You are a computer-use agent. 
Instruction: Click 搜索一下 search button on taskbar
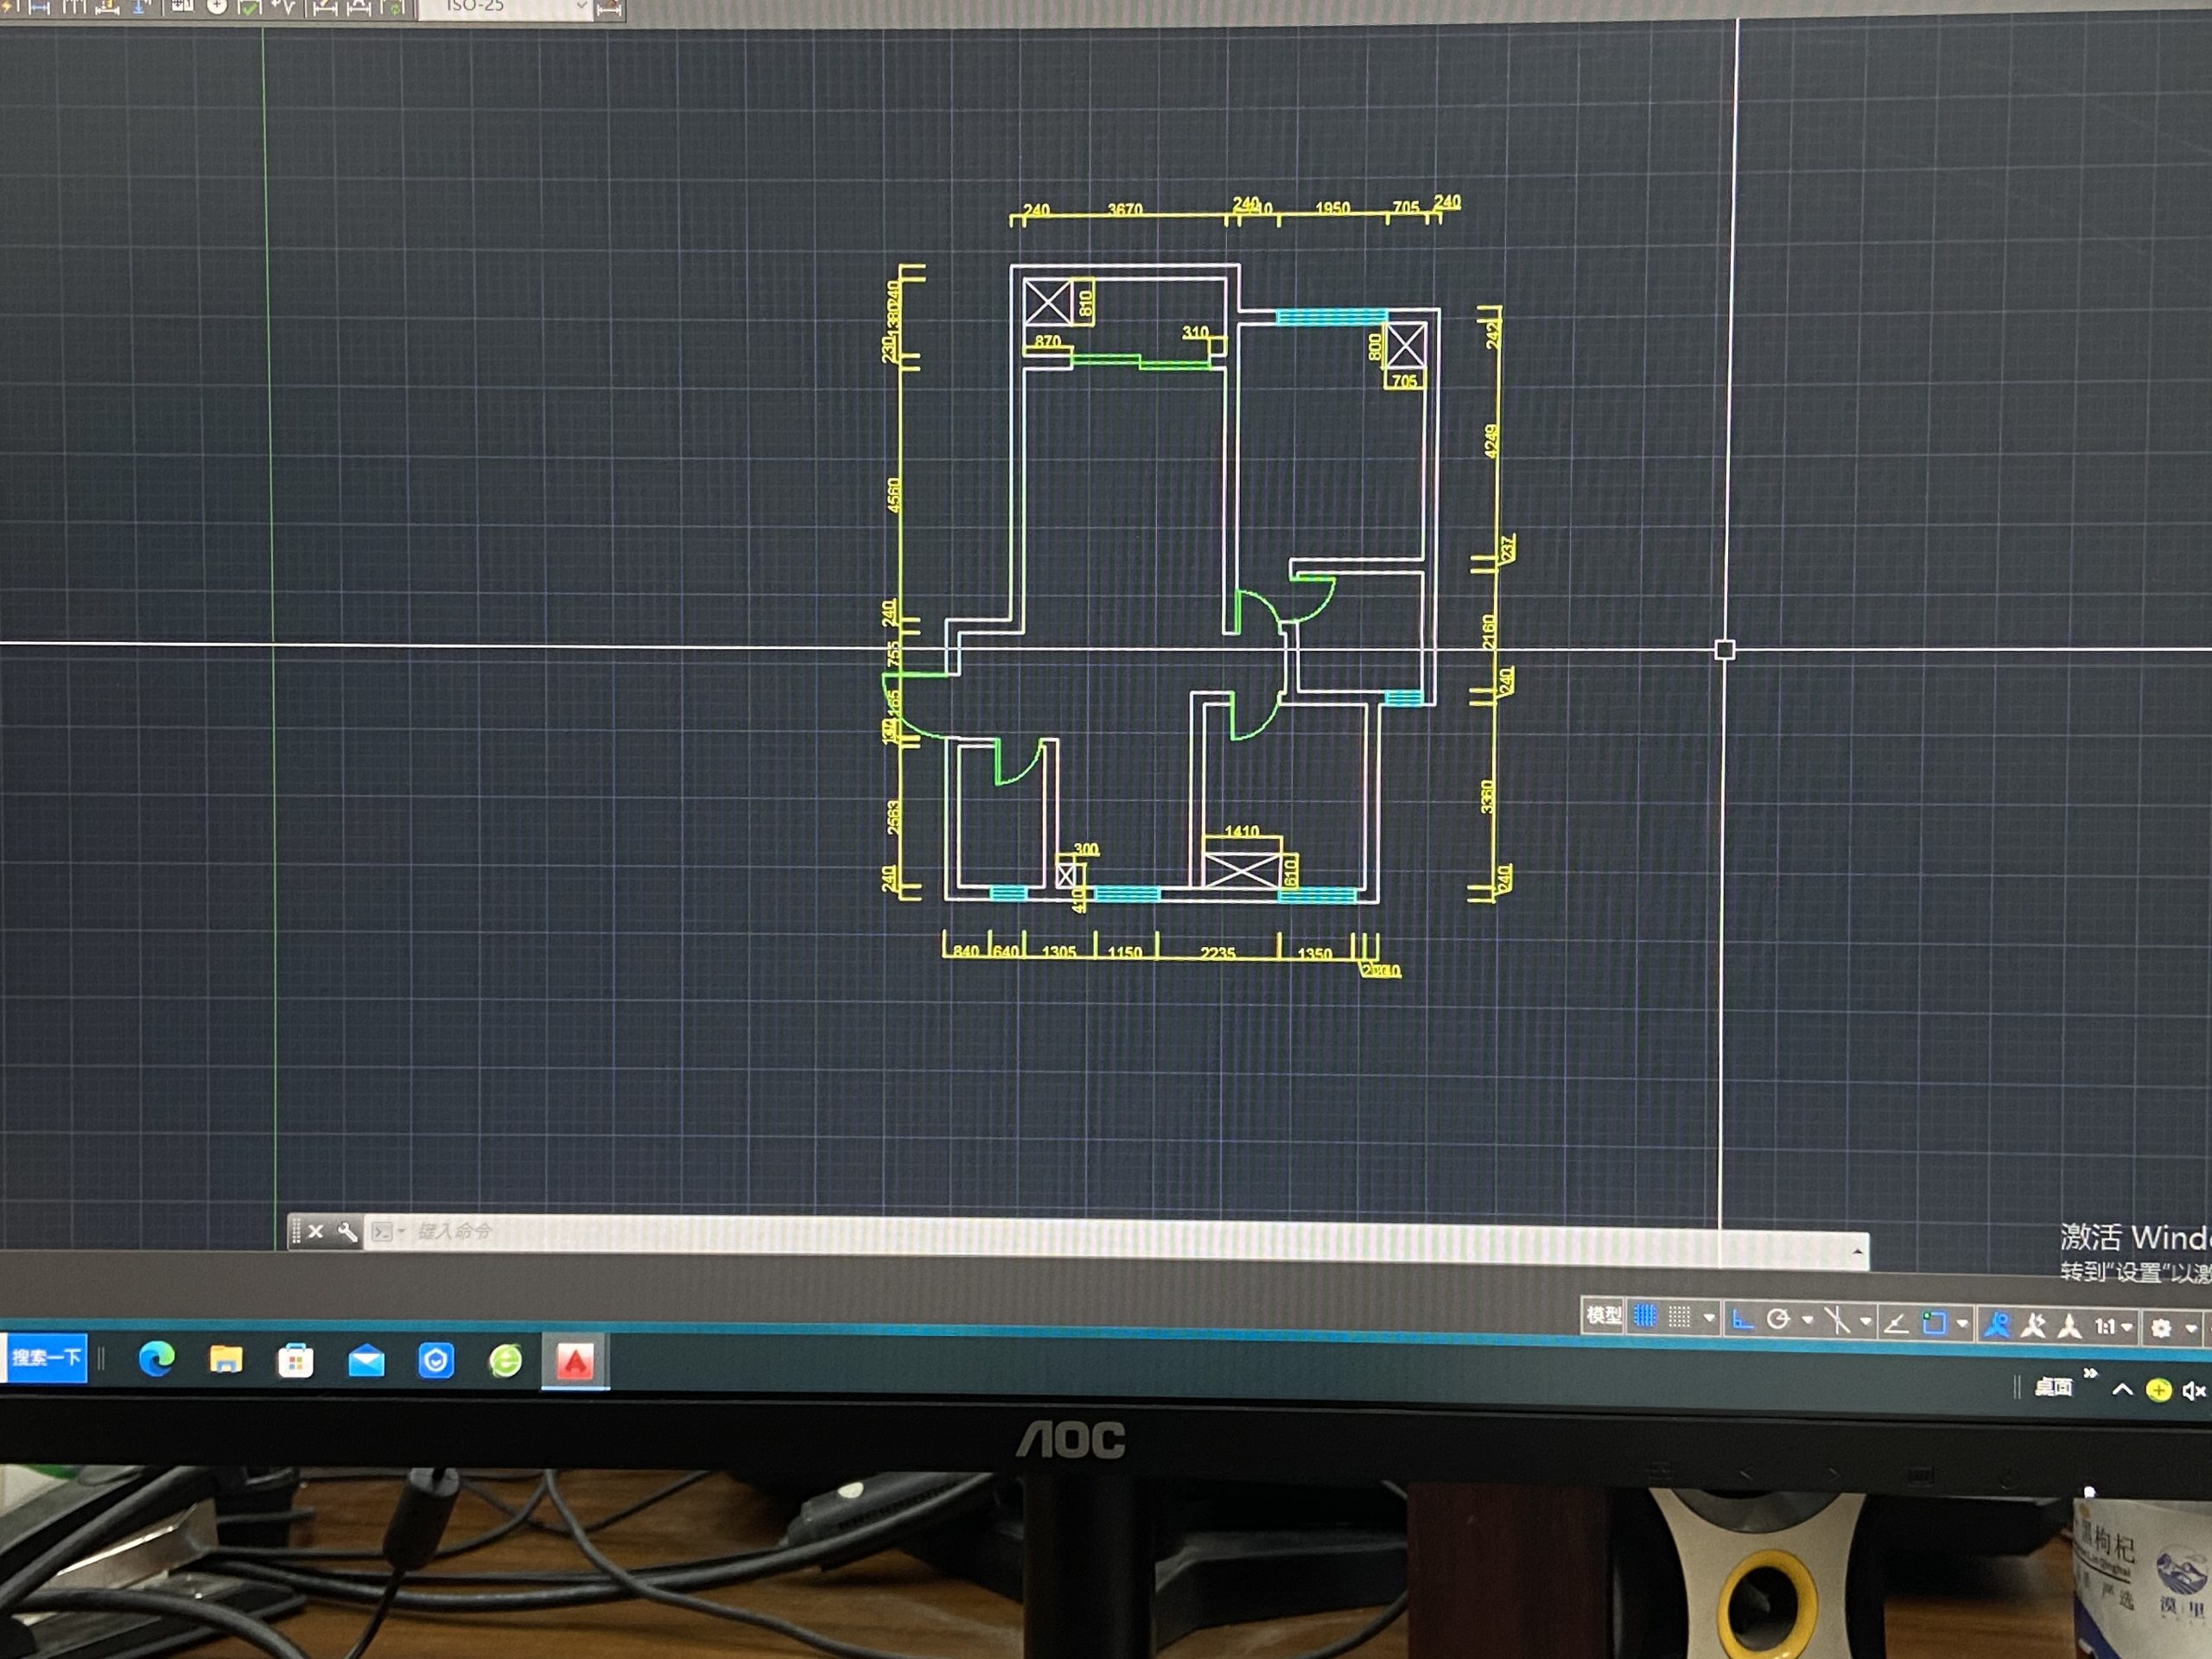click(x=45, y=1357)
